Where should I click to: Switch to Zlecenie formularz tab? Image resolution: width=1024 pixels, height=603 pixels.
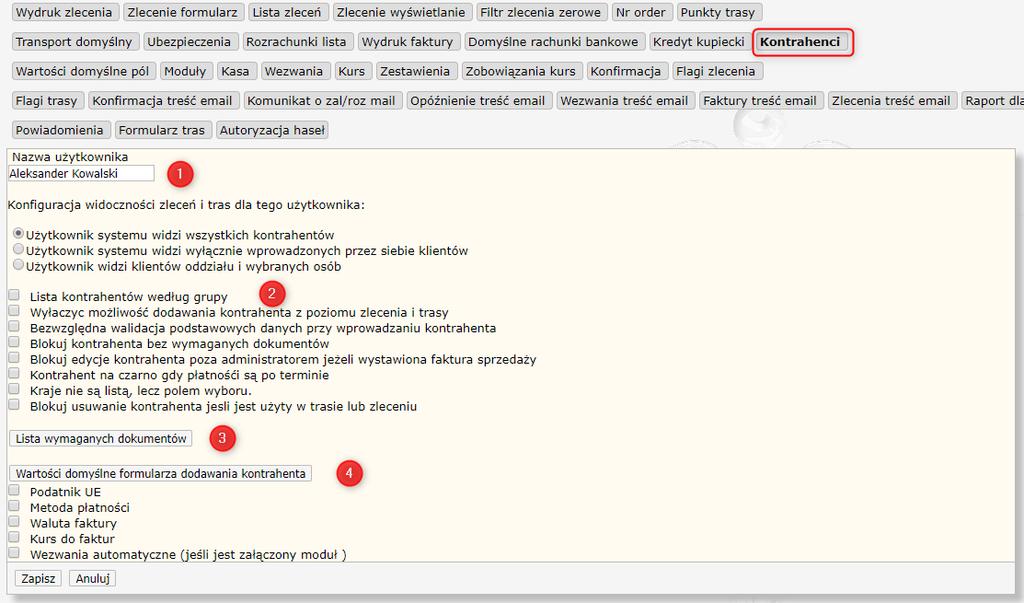[183, 12]
